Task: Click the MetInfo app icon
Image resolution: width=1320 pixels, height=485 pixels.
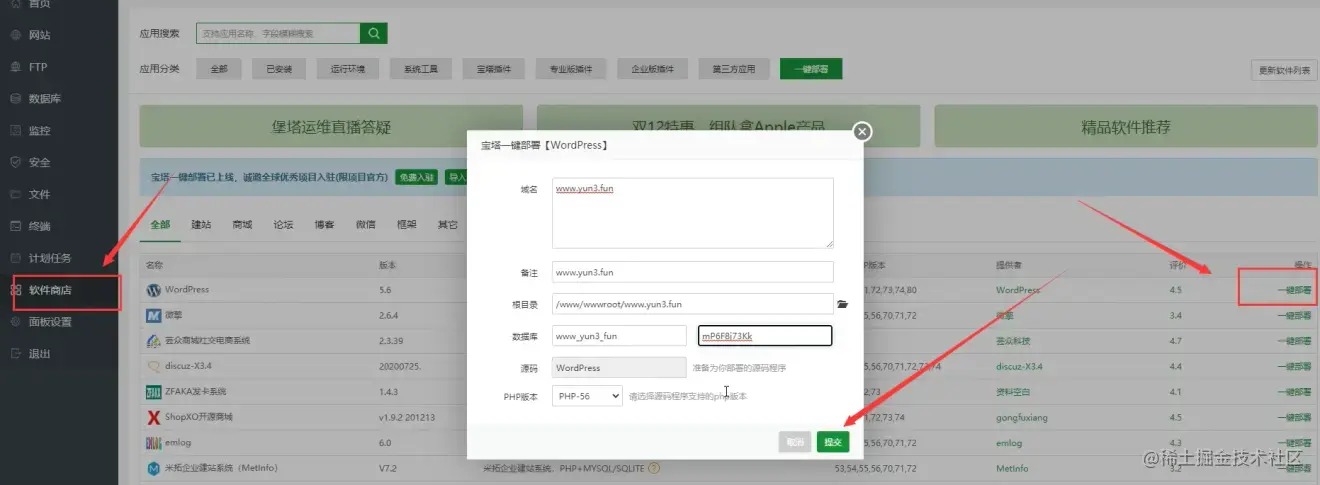Action: click(153, 467)
